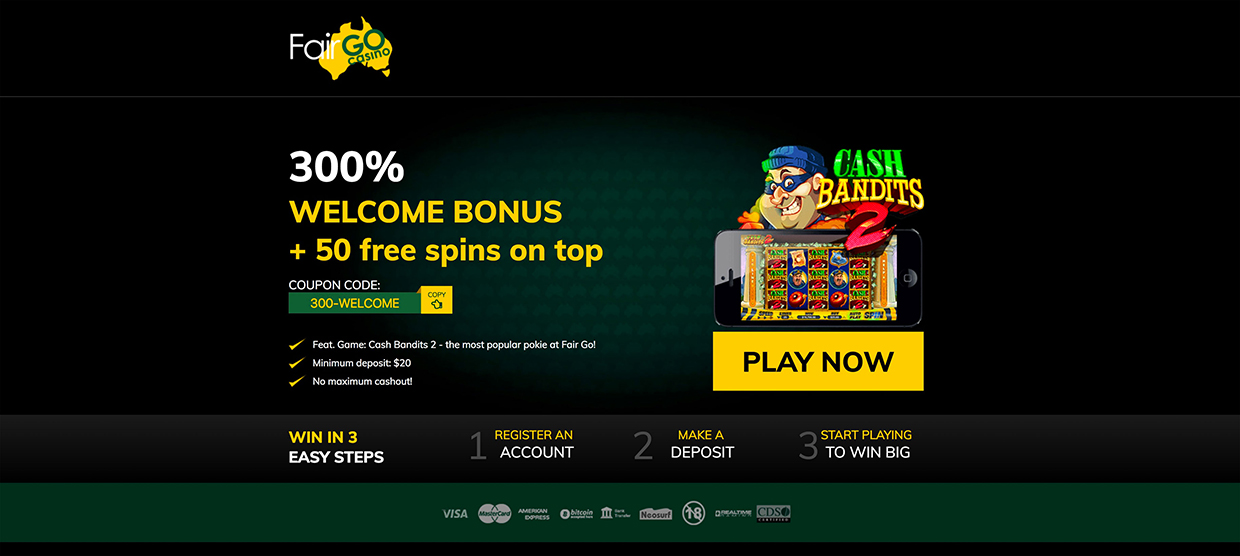1240x556 pixels.
Task: Open the Register an Account step
Action: (522, 444)
